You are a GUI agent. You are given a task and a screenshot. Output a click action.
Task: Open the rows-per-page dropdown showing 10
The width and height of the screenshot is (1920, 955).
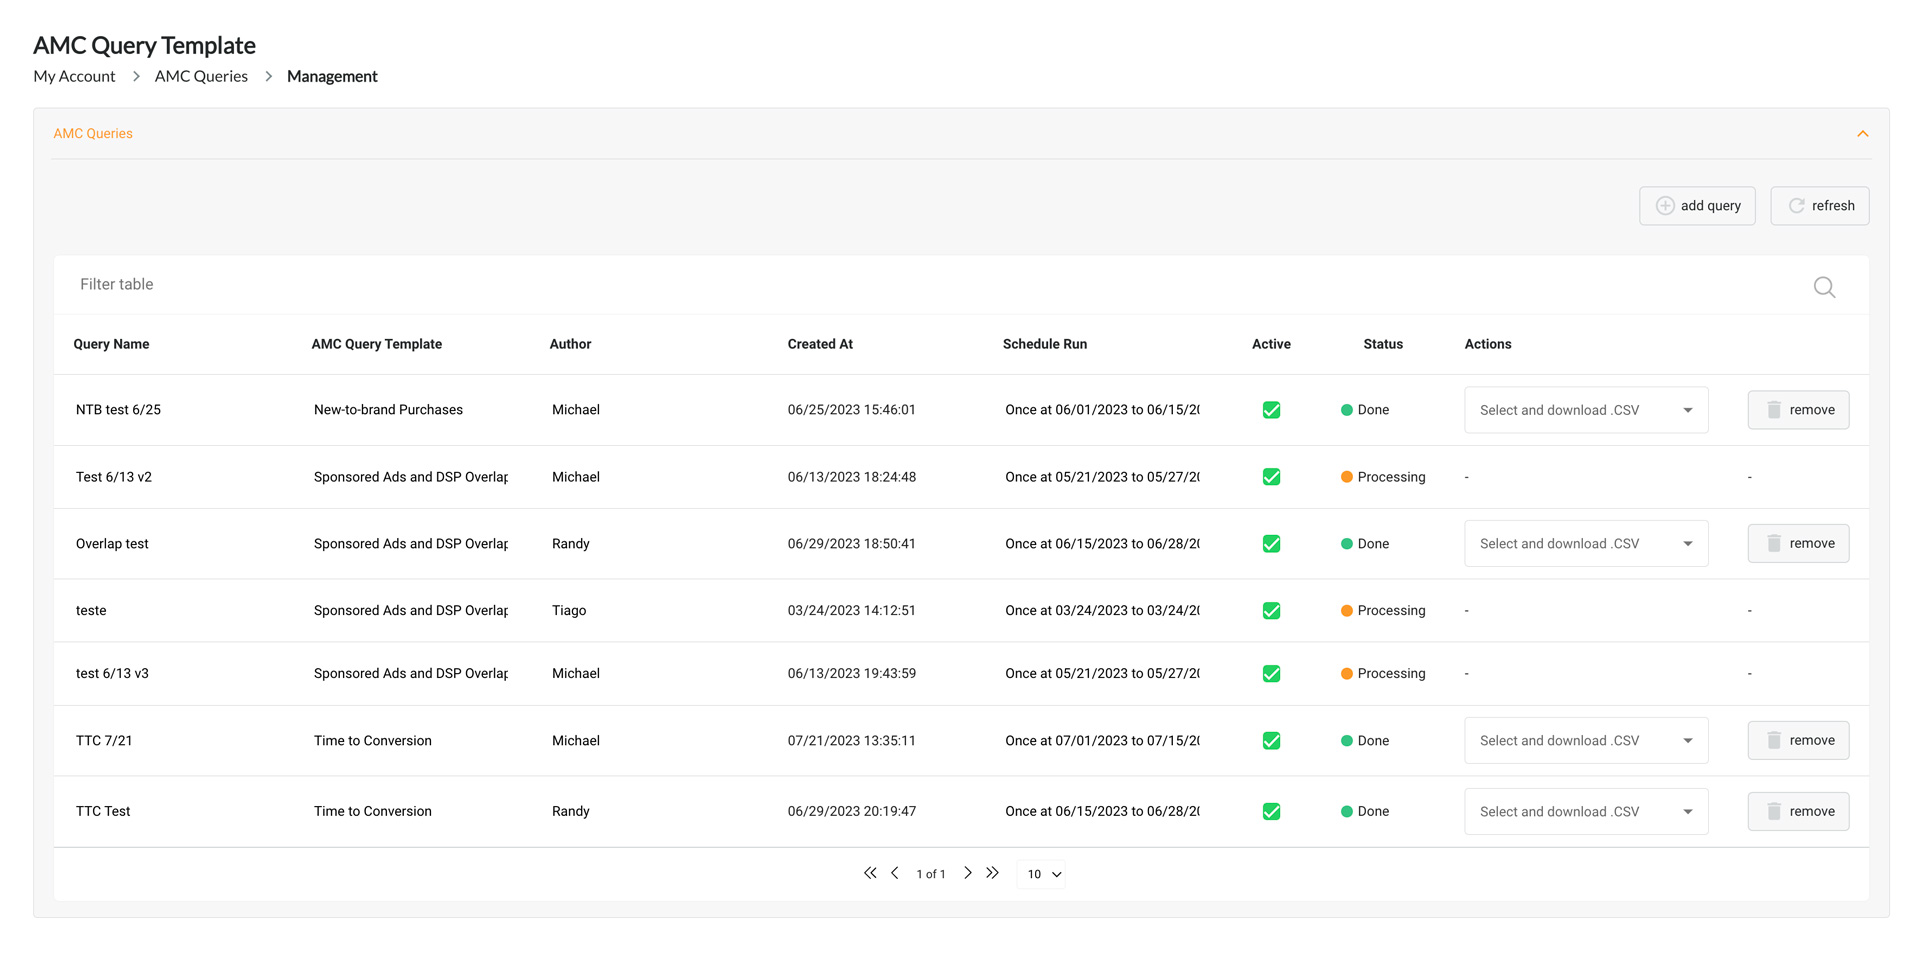coord(1041,874)
